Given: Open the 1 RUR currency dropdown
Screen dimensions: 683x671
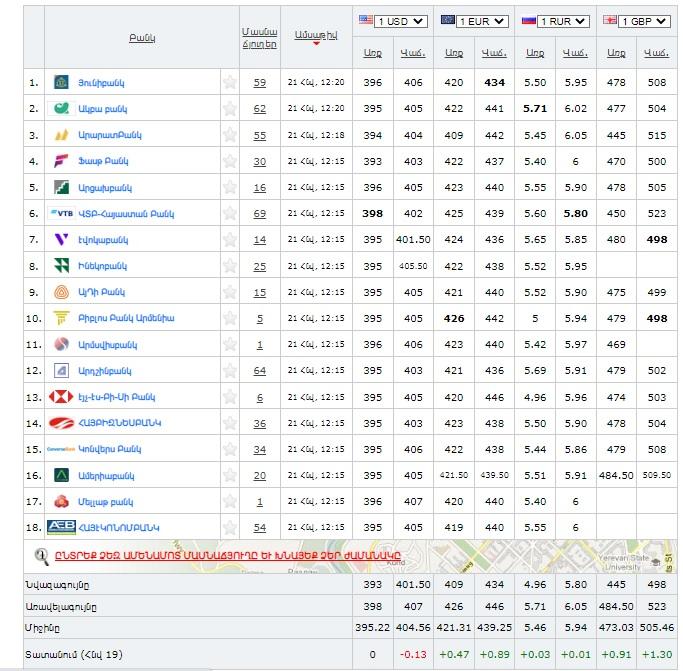Looking at the screenshot, I should click(x=558, y=20).
